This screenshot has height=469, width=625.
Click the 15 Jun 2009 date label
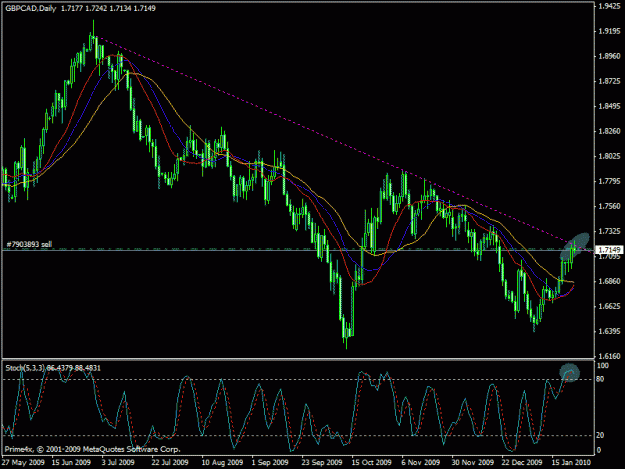72,463
